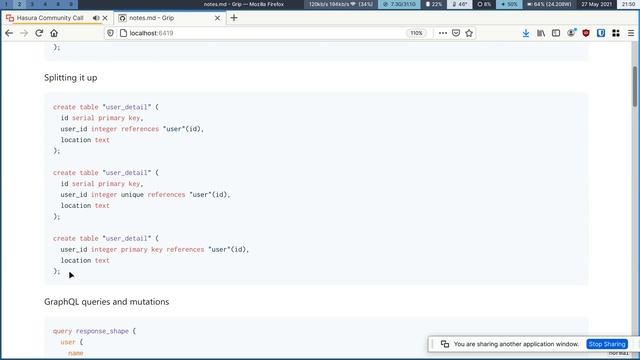Switch to workspace 1 in the top bar
The height and width of the screenshot is (360, 640).
tap(6, 4)
